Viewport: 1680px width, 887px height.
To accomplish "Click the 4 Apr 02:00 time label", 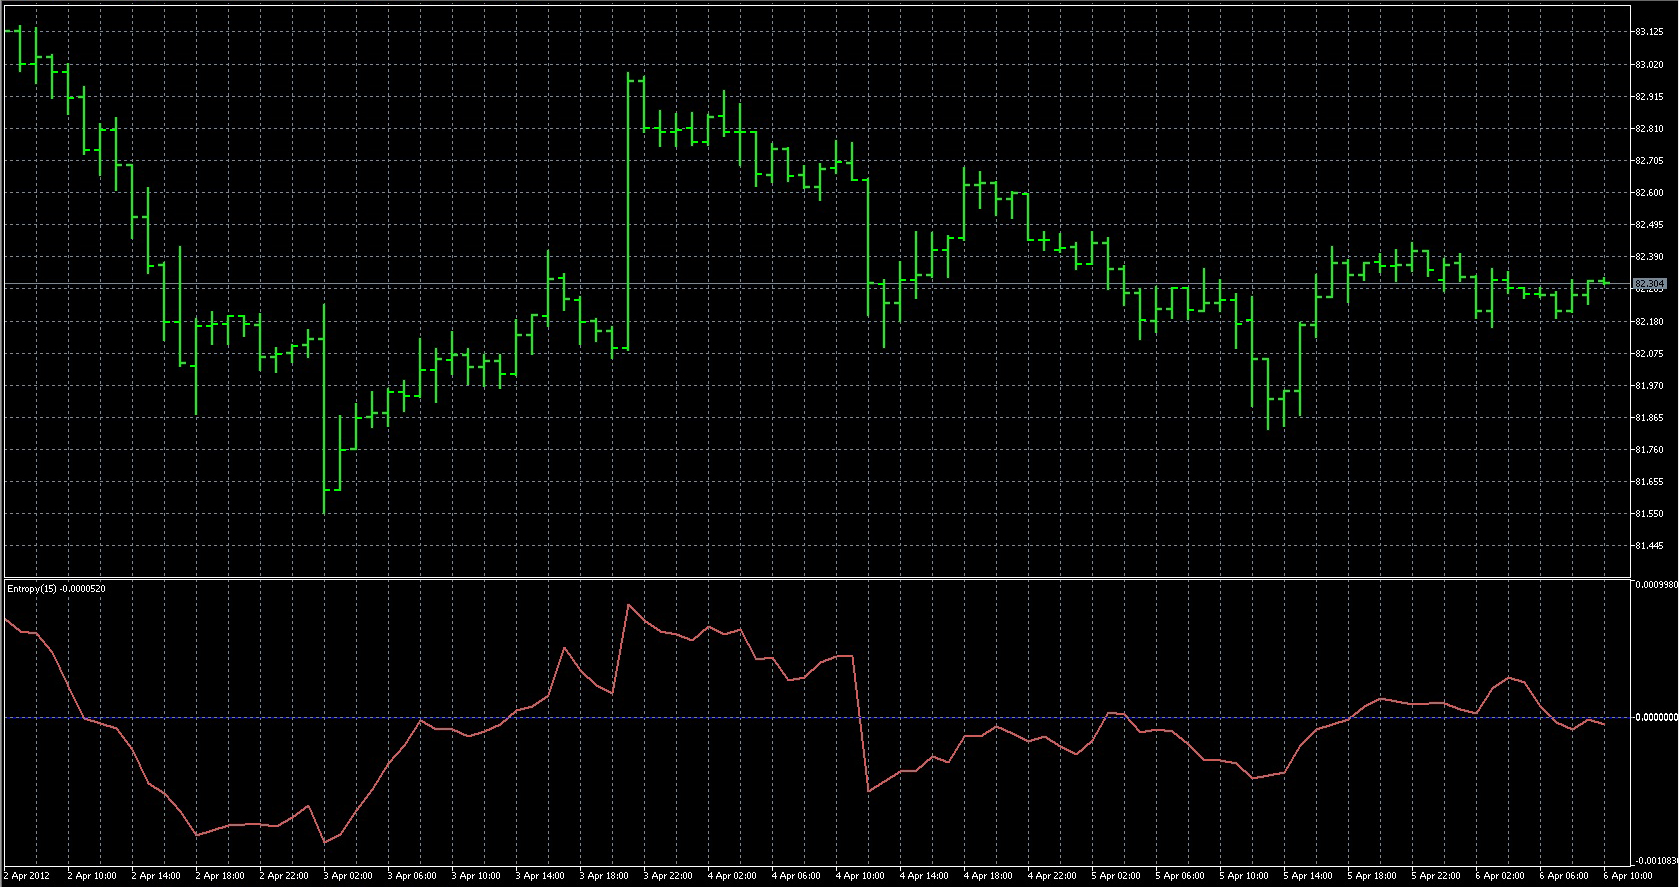I will [x=732, y=876].
